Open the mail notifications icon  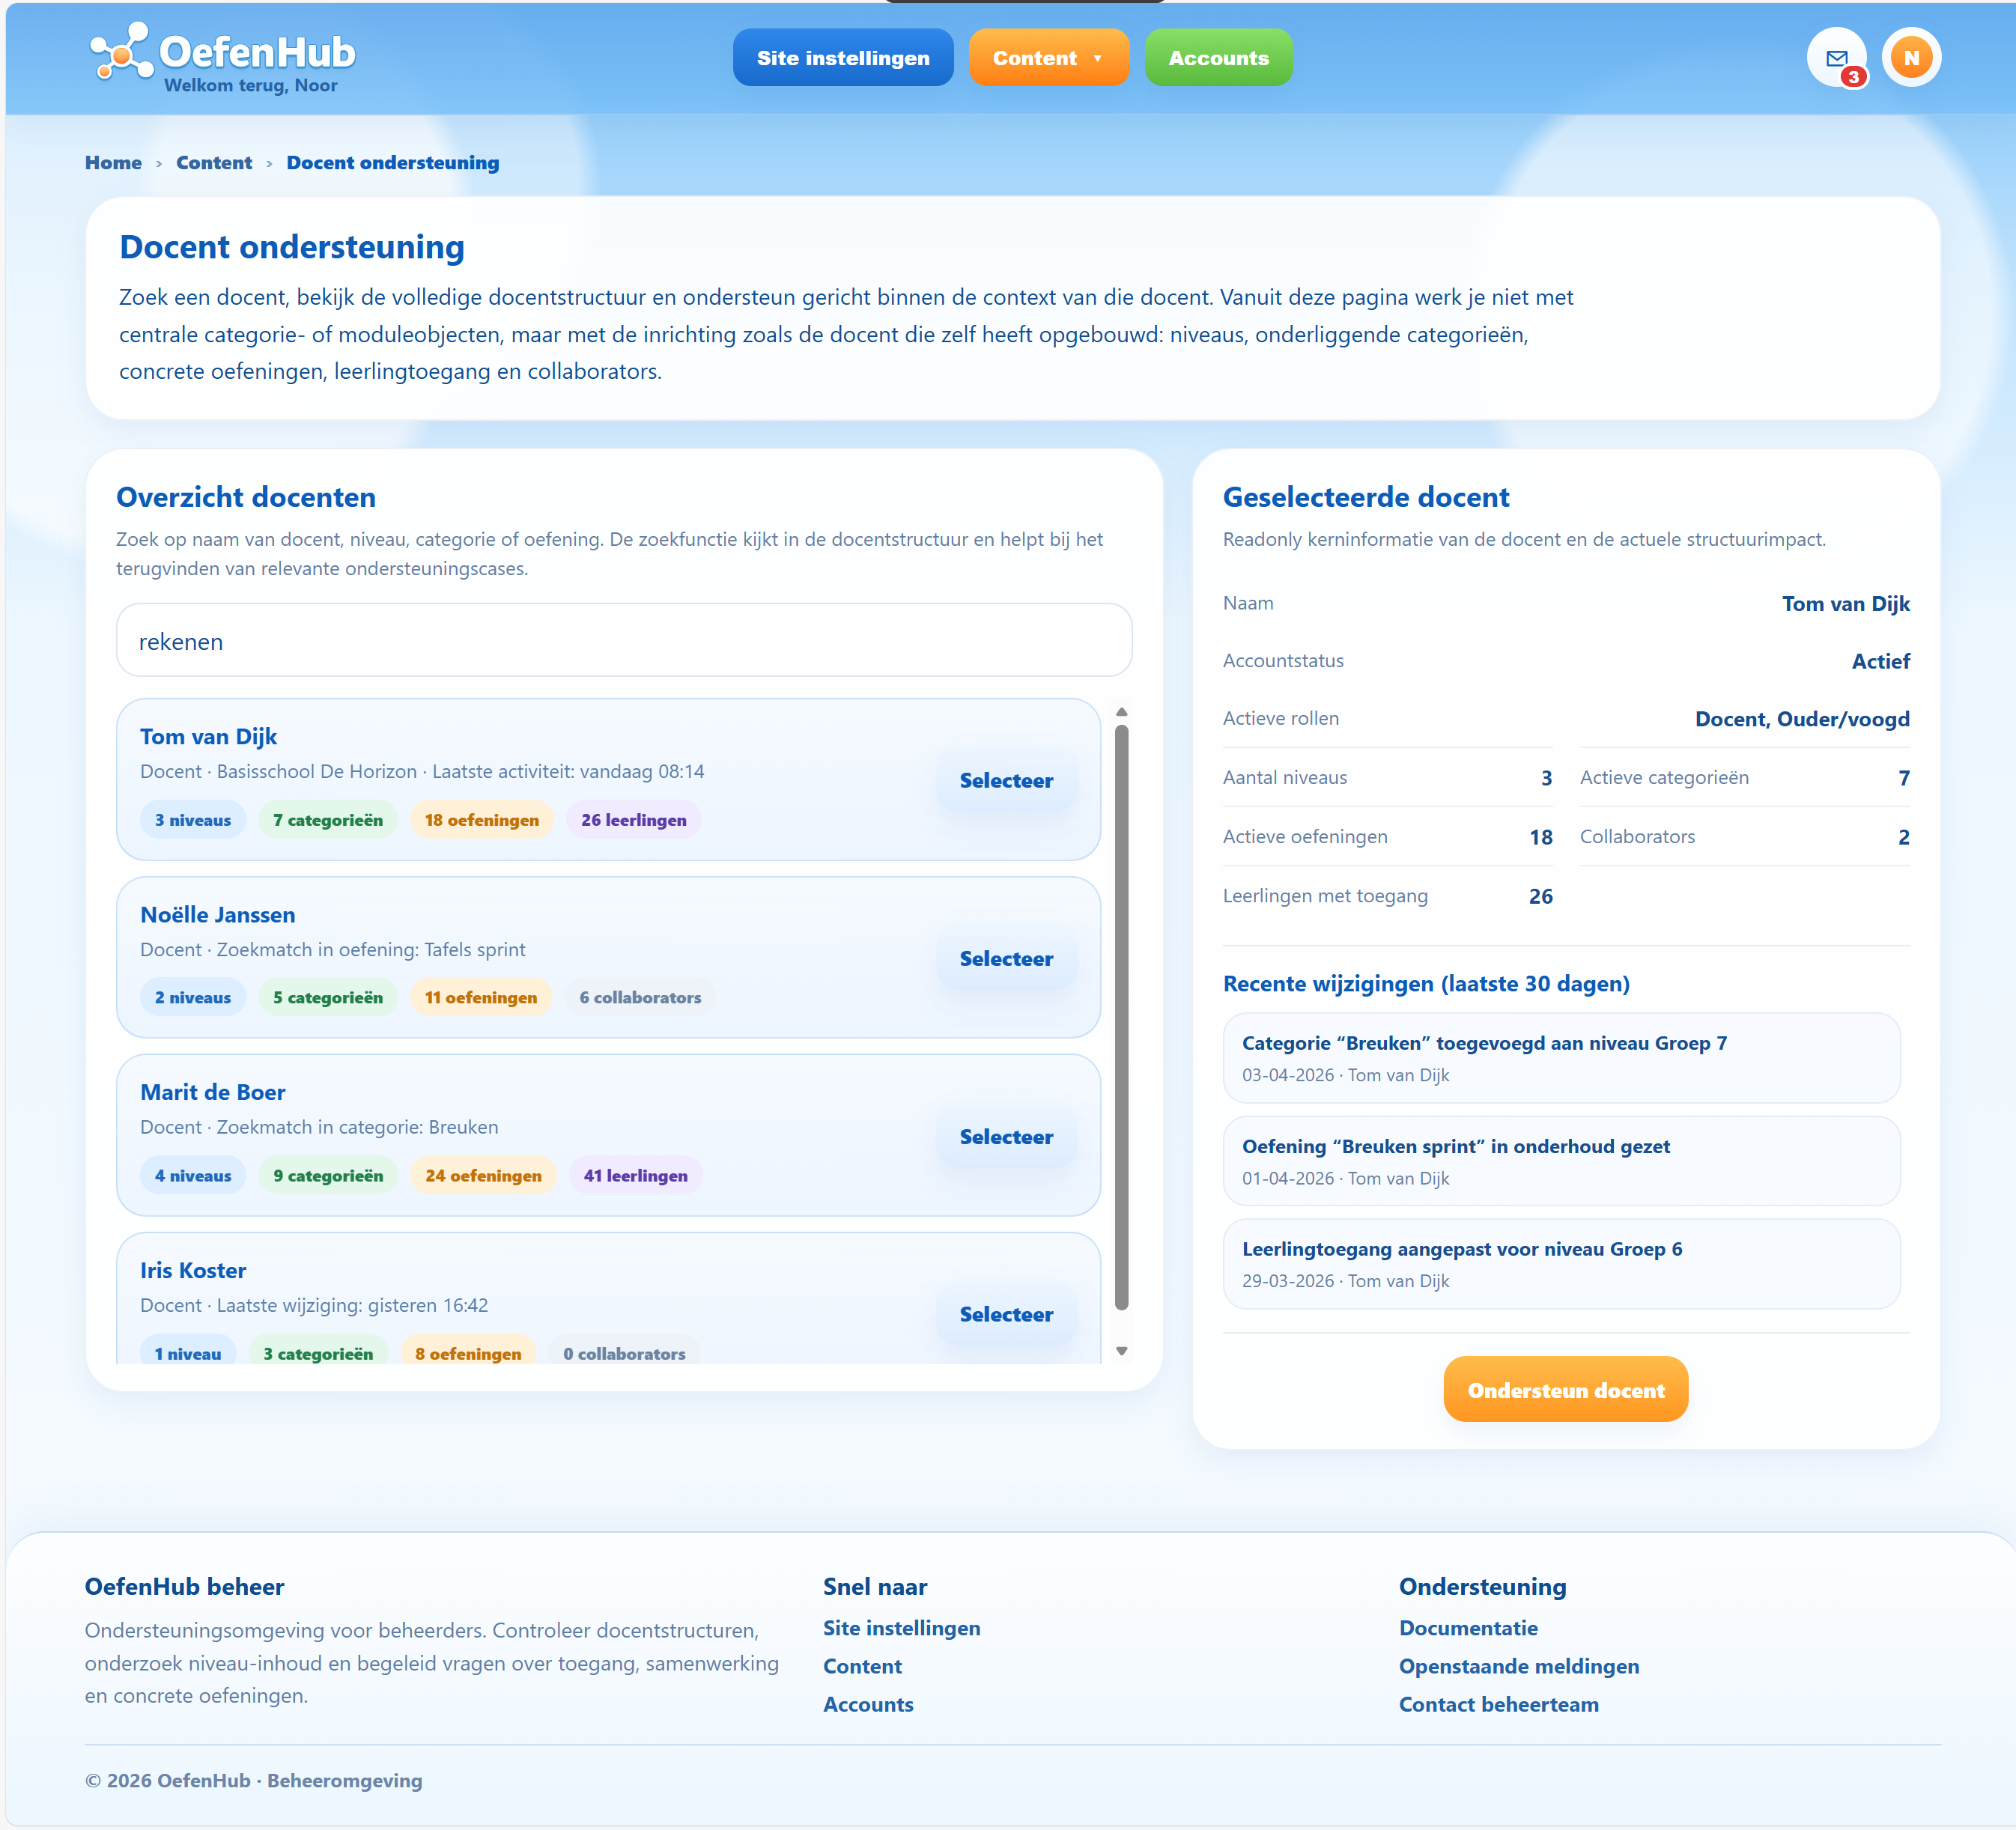point(1836,58)
